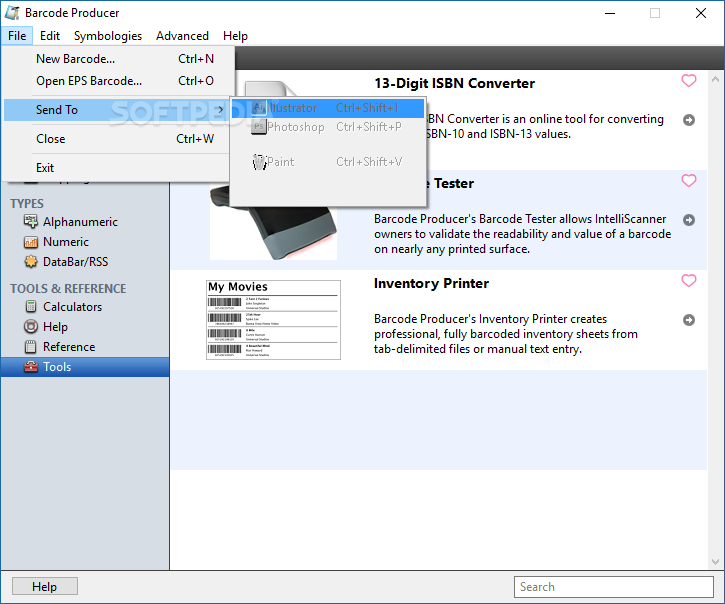Click the Alphanumeric type icon in sidebar
Image resolution: width=725 pixels, height=604 pixels.
point(31,222)
